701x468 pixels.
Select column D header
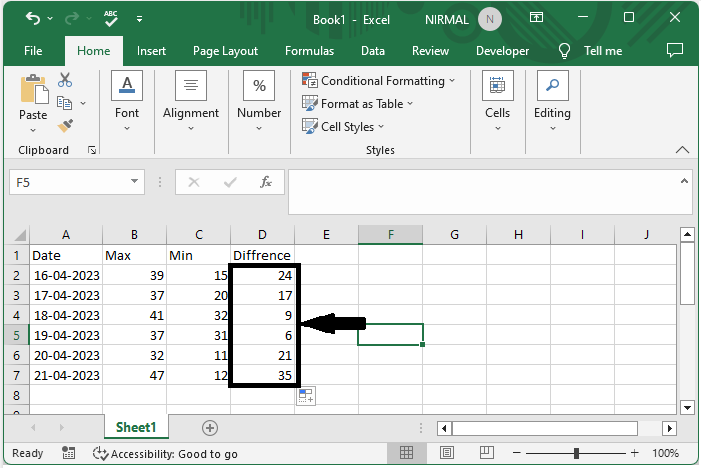click(262, 235)
